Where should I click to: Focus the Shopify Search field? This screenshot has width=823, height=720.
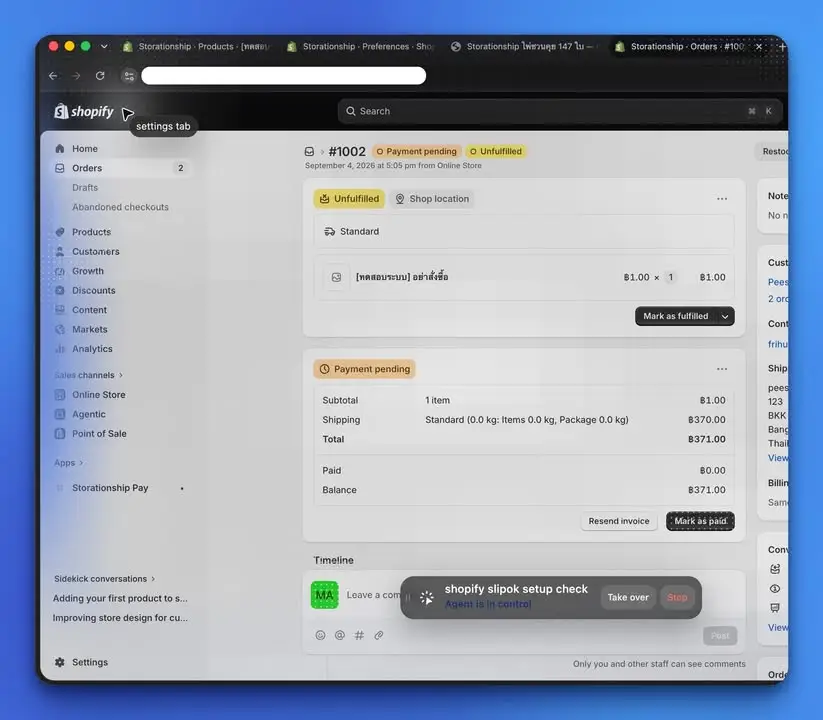(560, 111)
